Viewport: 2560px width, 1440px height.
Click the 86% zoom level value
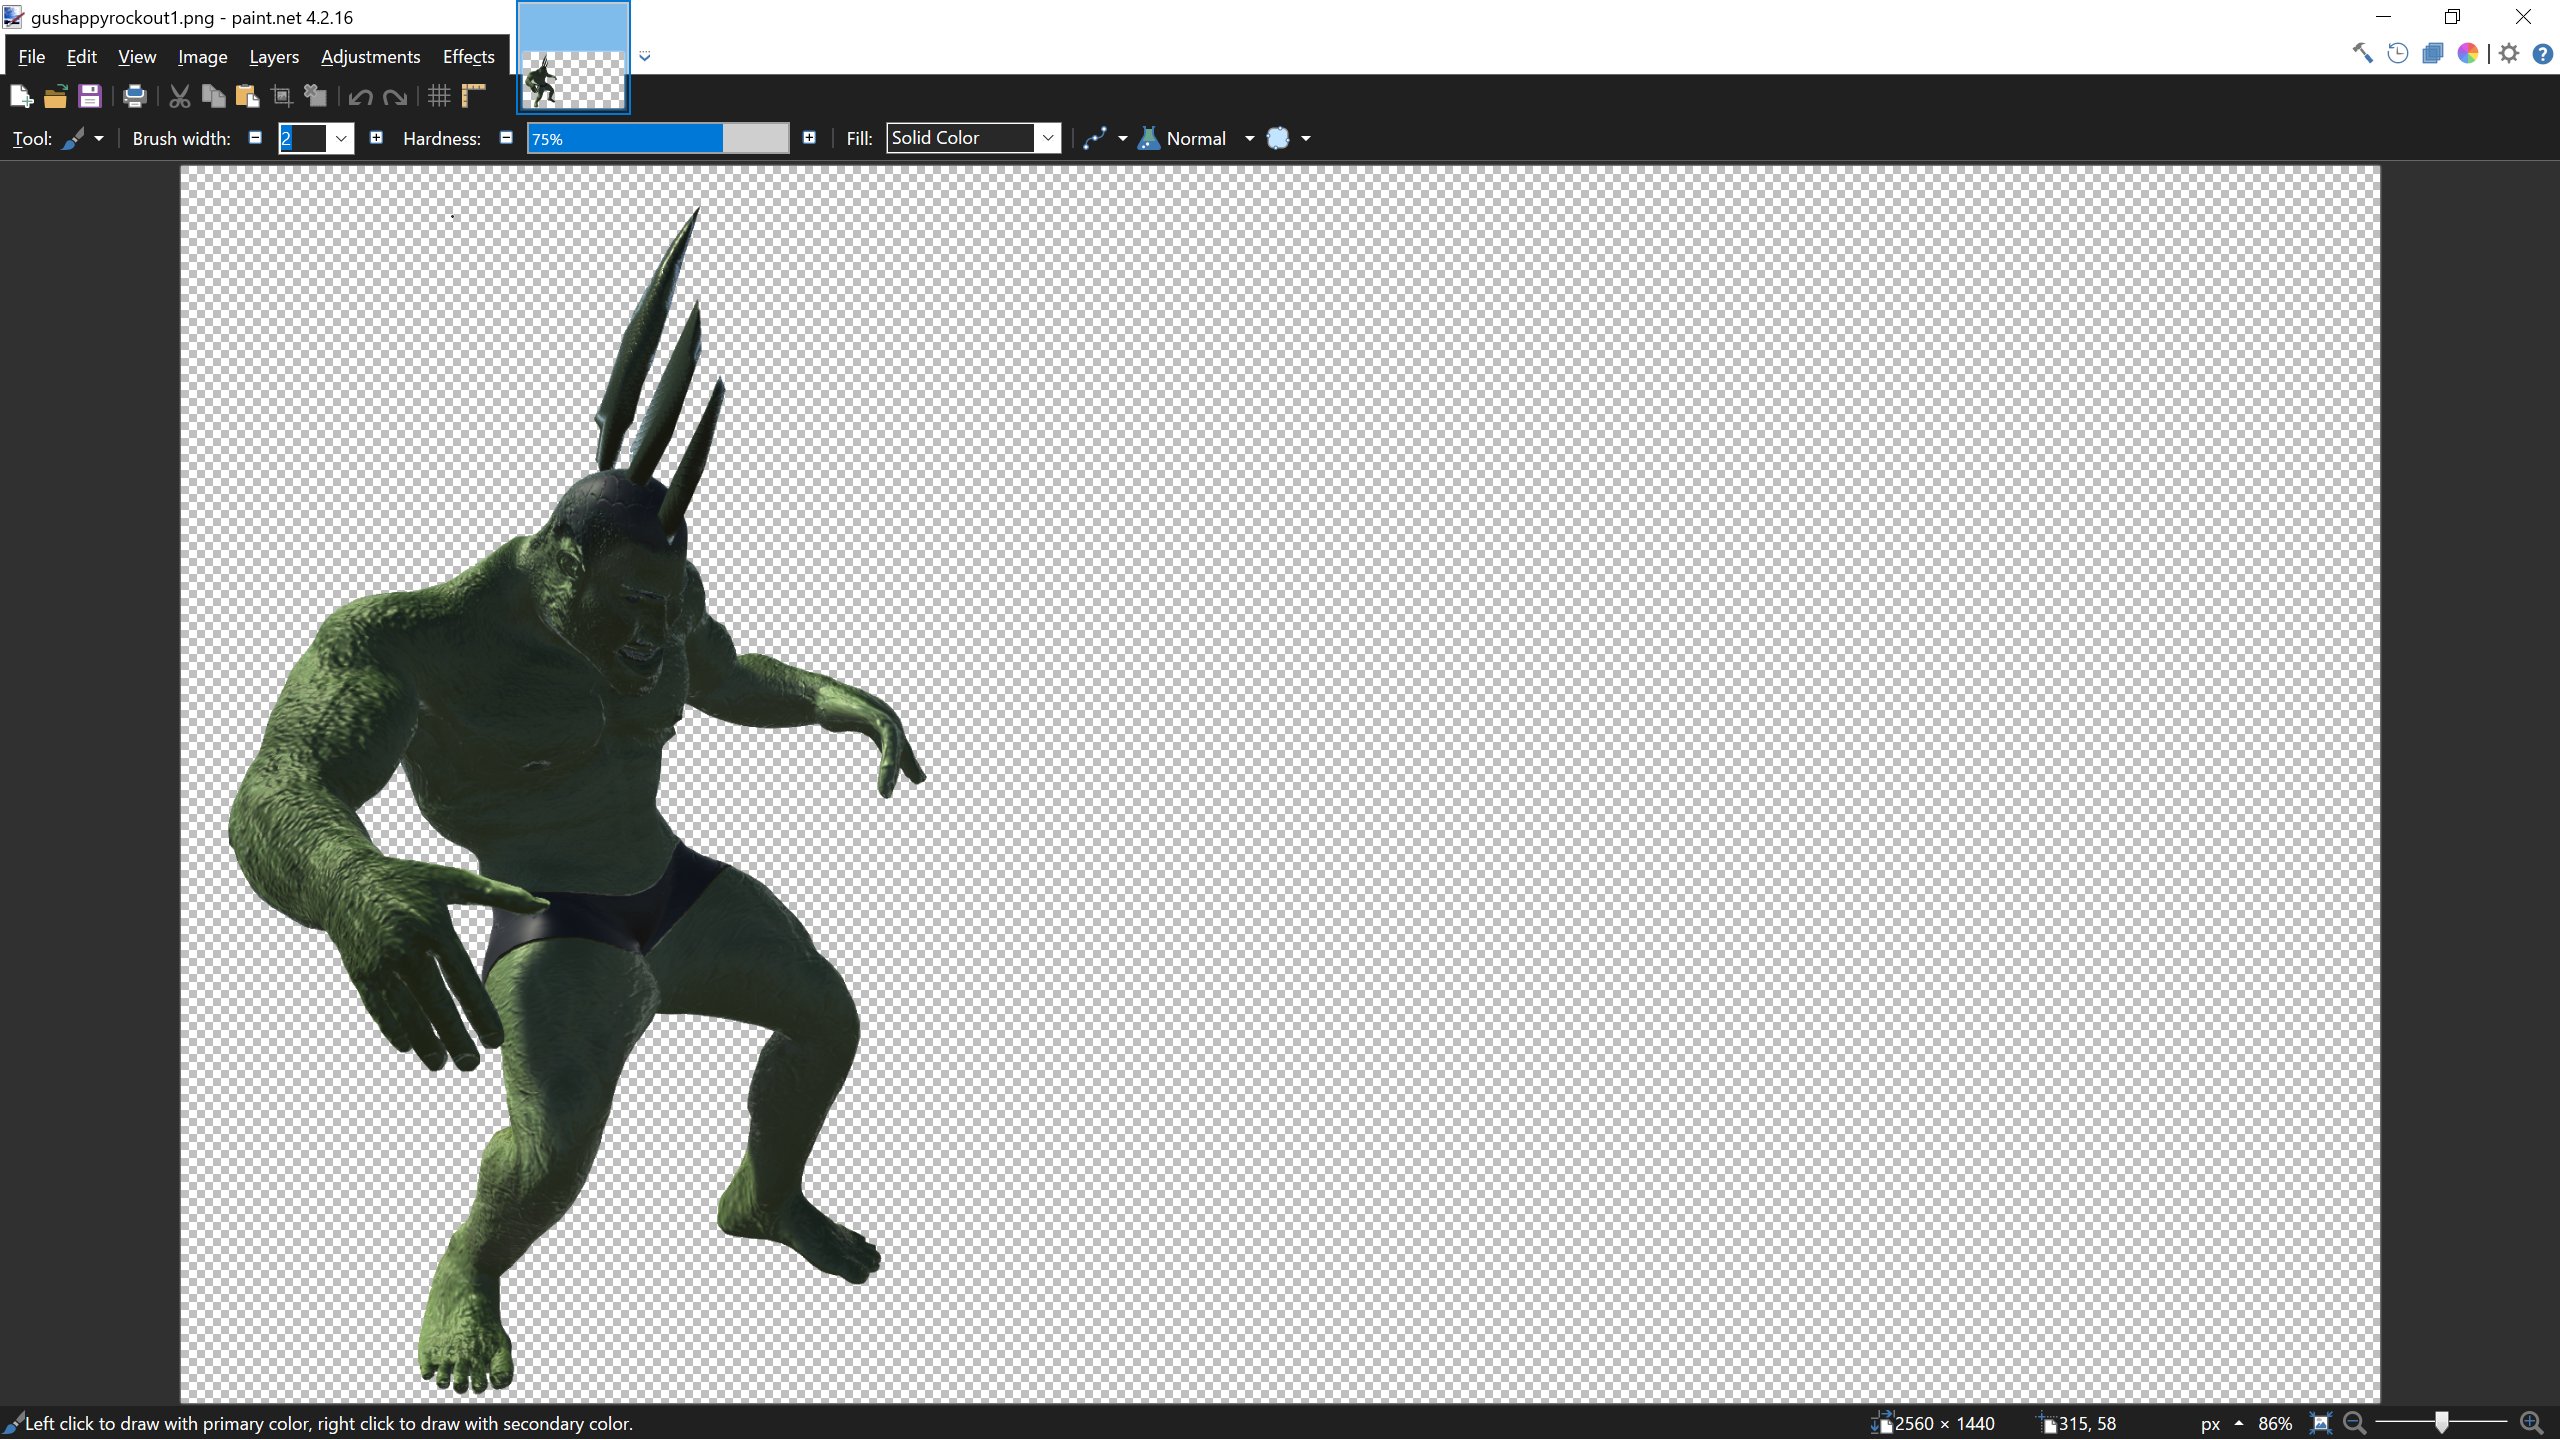click(x=2275, y=1424)
